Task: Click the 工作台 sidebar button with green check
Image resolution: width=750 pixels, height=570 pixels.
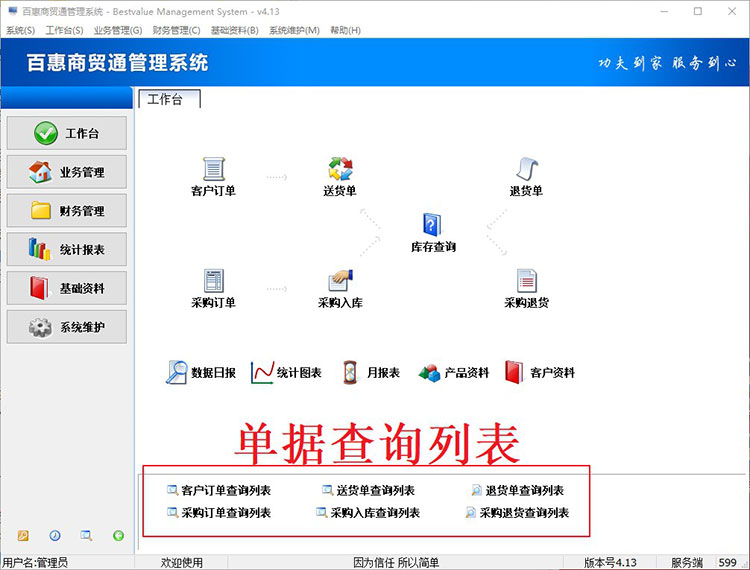Action: [66, 133]
